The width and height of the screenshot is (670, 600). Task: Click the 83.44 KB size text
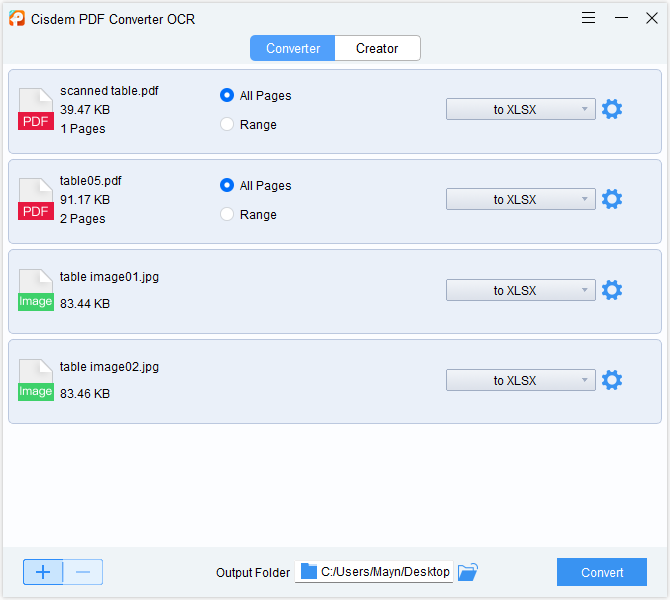[x=85, y=303]
